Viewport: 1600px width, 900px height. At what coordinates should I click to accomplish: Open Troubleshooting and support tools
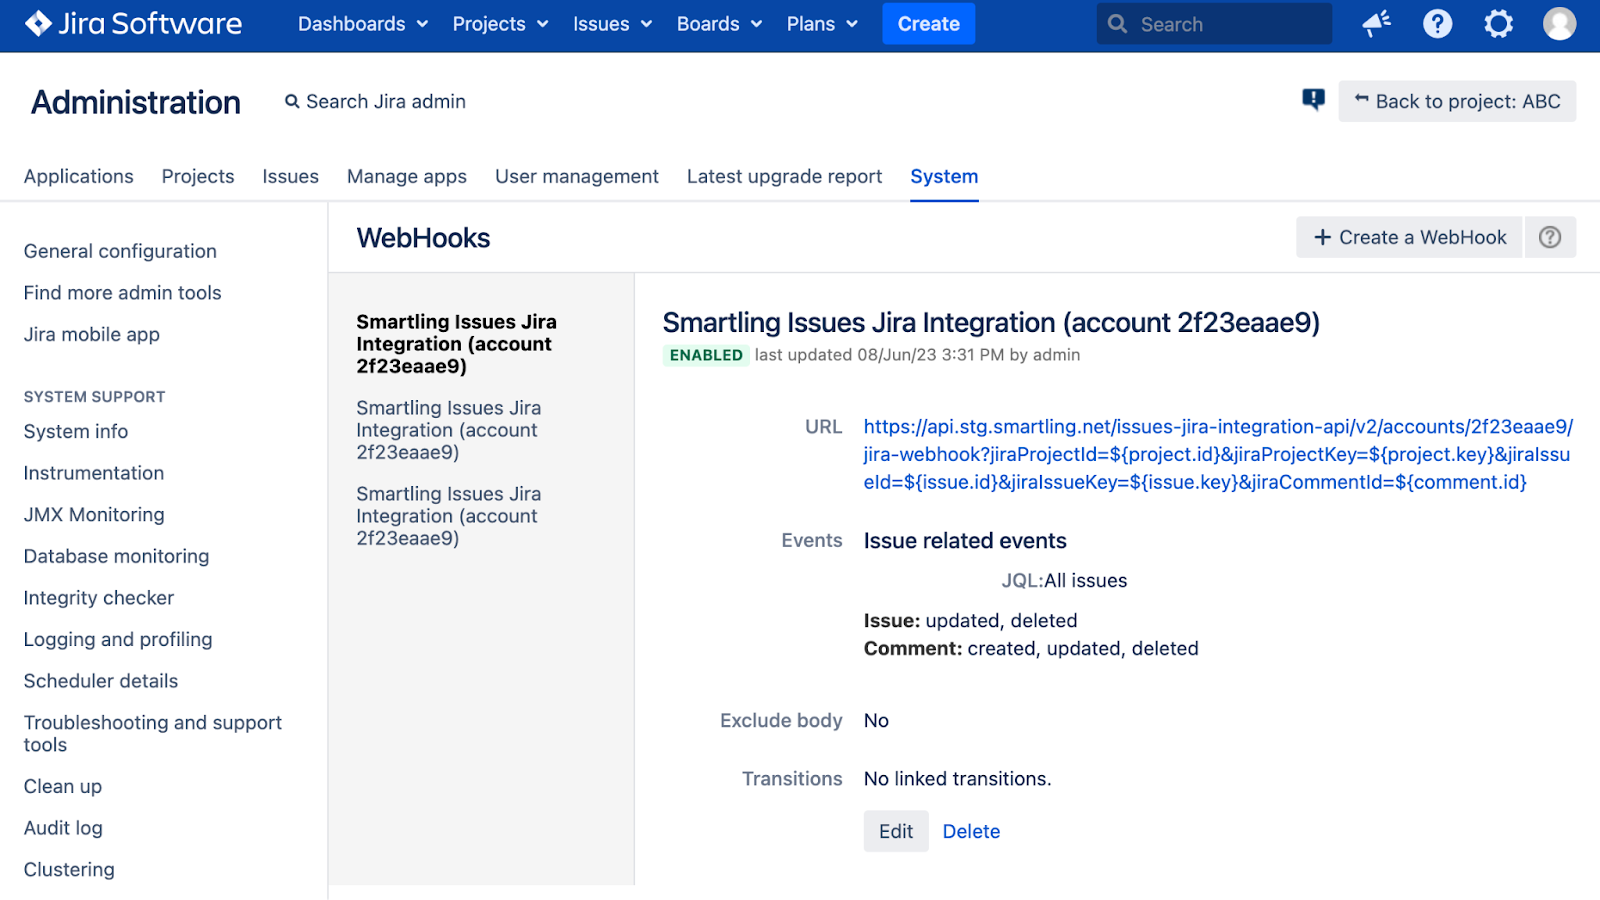(153, 734)
